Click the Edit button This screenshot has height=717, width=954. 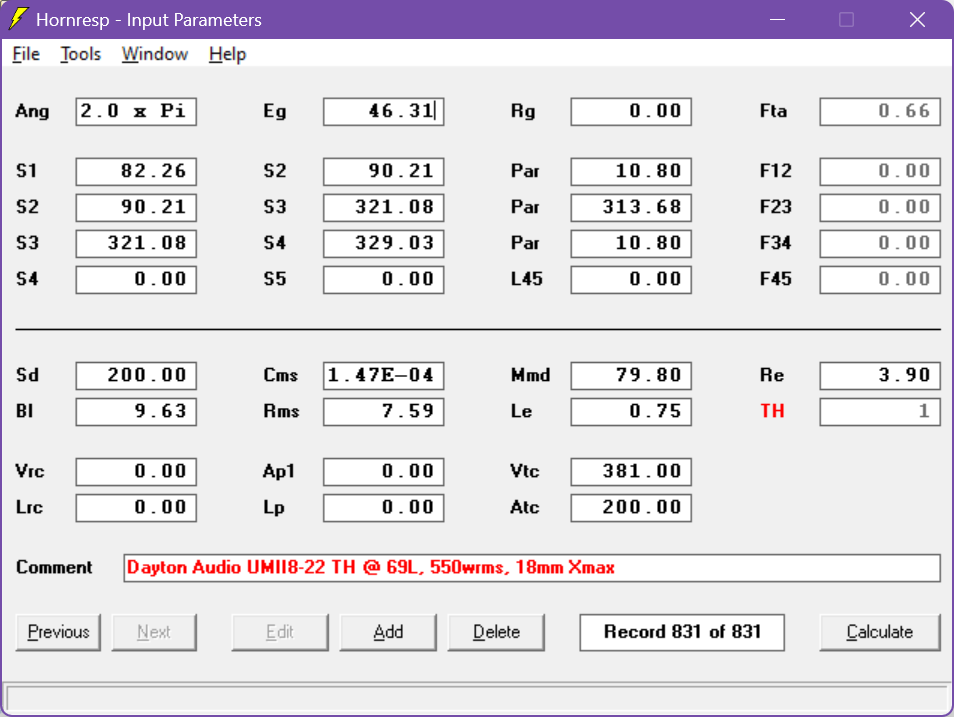pos(280,632)
